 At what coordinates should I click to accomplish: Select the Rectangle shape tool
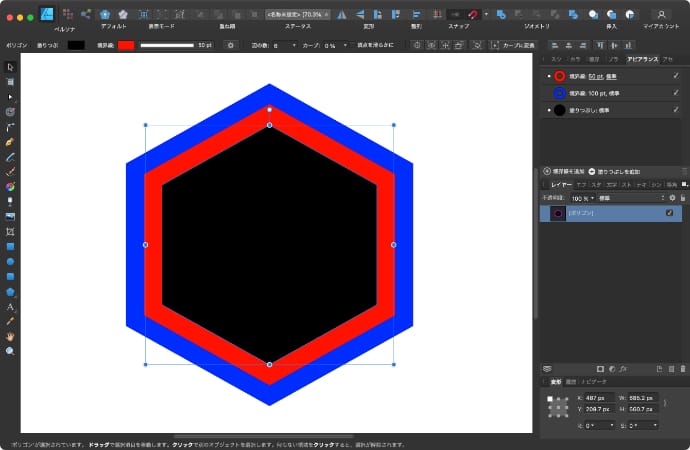coord(10,246)
